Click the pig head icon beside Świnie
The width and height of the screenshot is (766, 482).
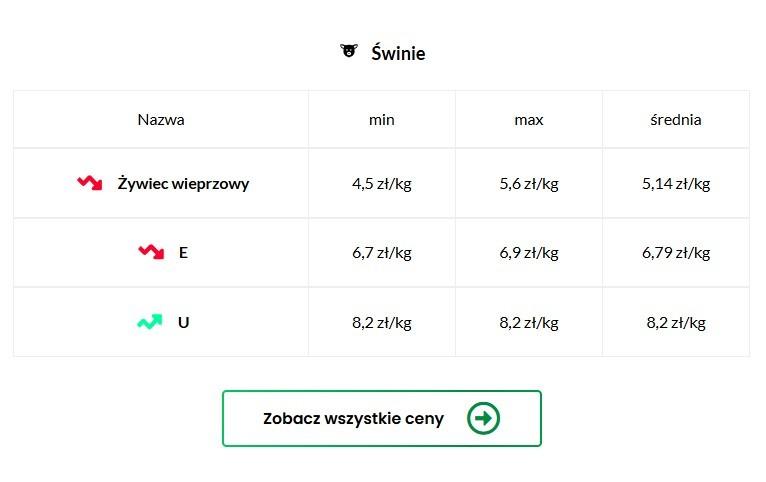pyautogui.click(x=349, y=52)
